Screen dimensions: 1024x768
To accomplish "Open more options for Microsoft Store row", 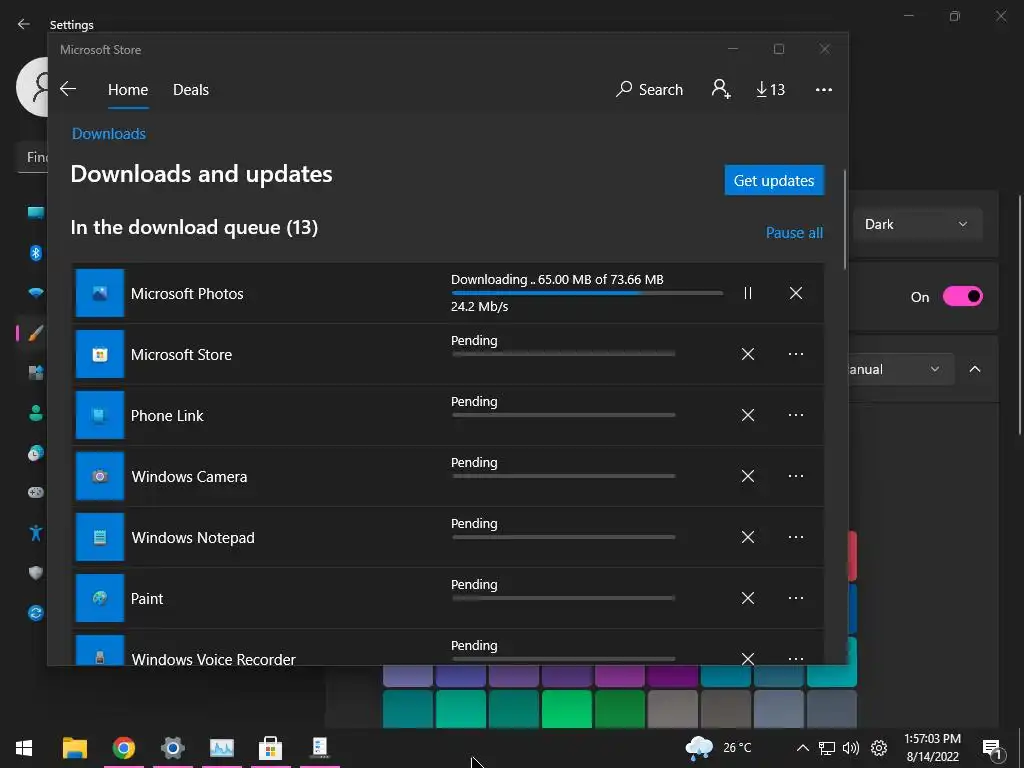I will tap(795, 354).
